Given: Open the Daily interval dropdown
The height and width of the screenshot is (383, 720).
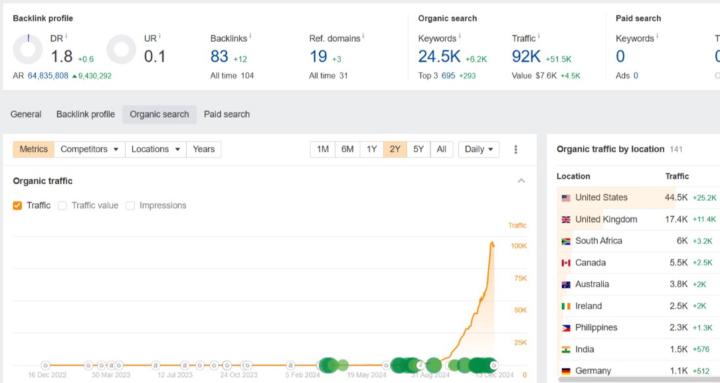Looking at the screenshot, I should pos(478,149).
